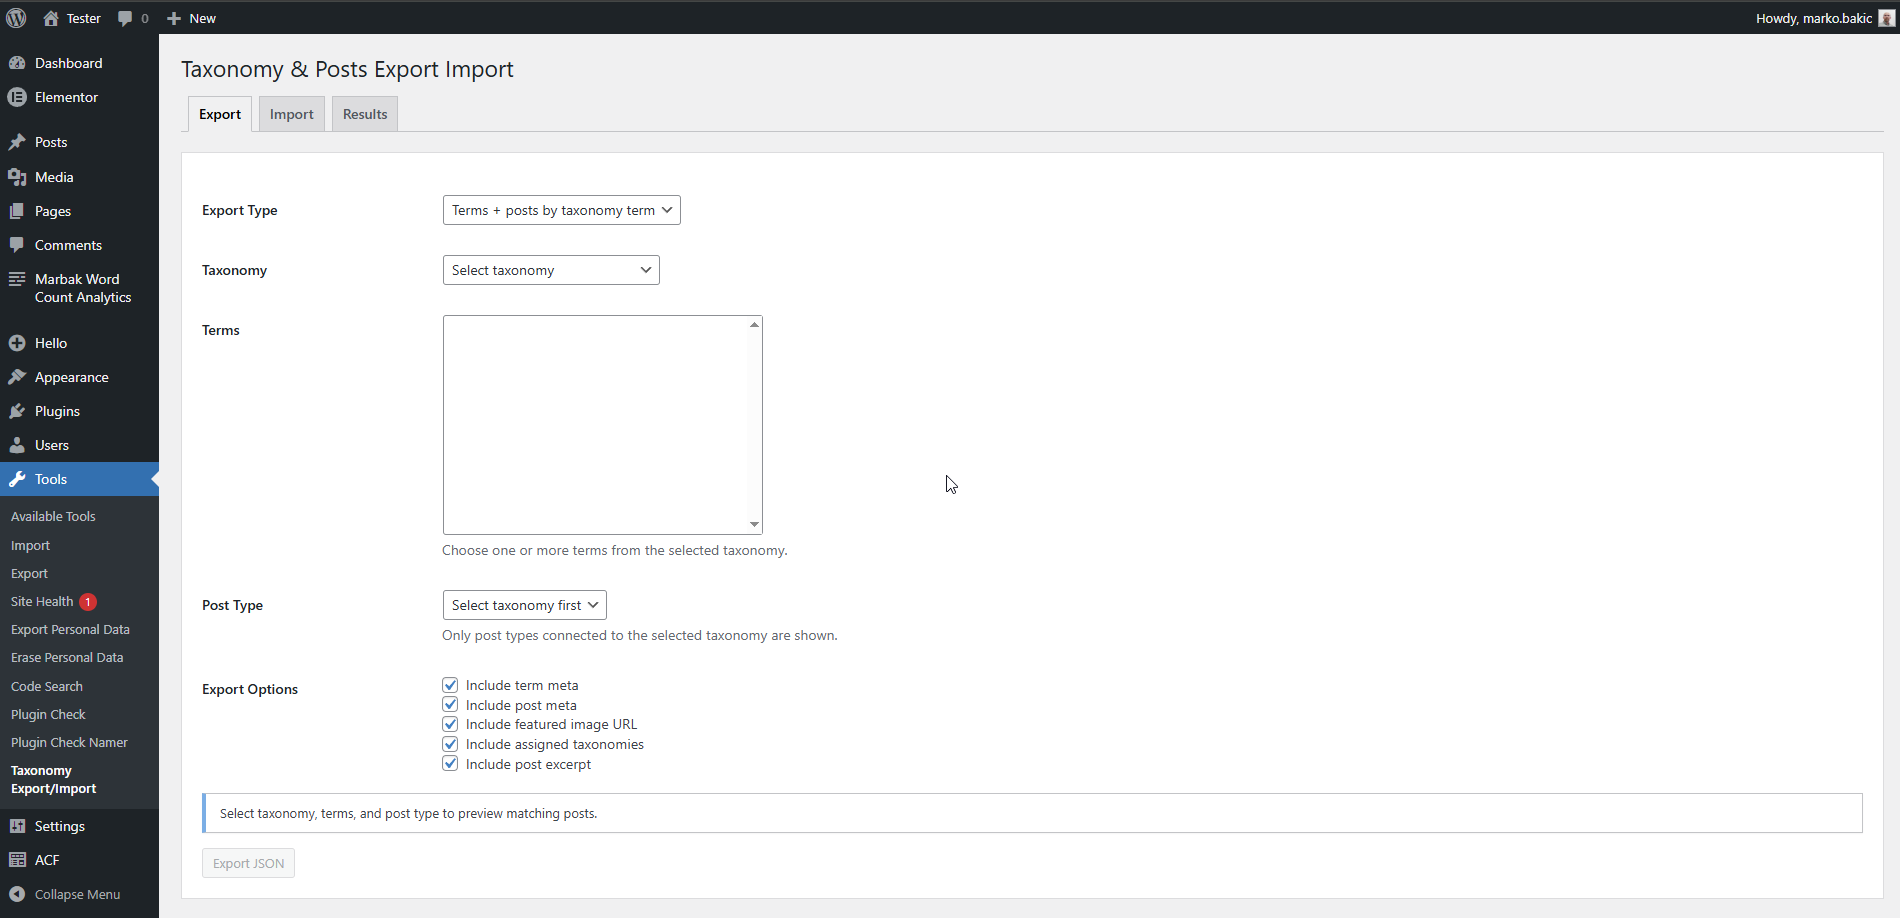
Task: Click the Plugins plug icon
Action: 17,411
